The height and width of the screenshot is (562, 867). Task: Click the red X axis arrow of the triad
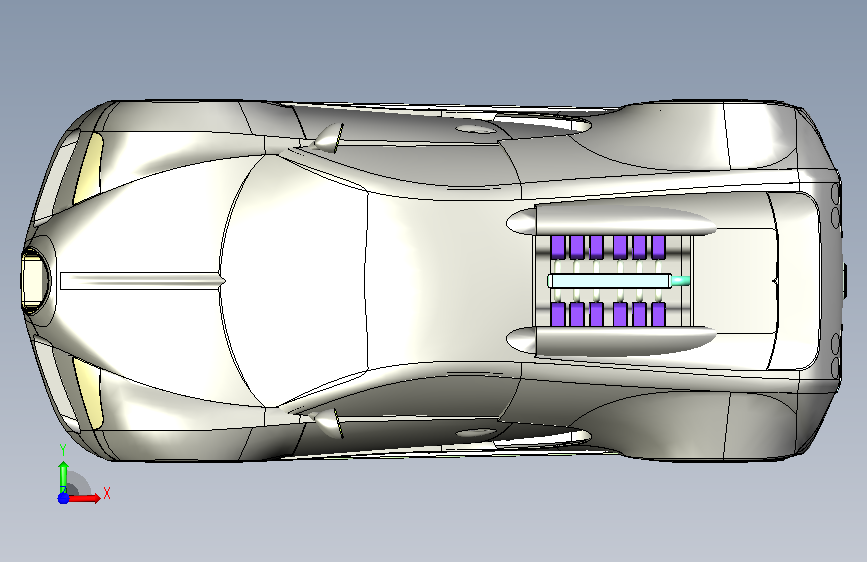[x=84, y=498]
